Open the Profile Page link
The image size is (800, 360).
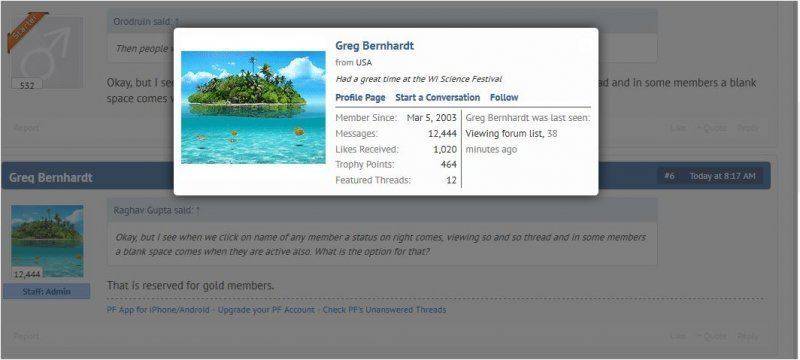coord(360,97)
